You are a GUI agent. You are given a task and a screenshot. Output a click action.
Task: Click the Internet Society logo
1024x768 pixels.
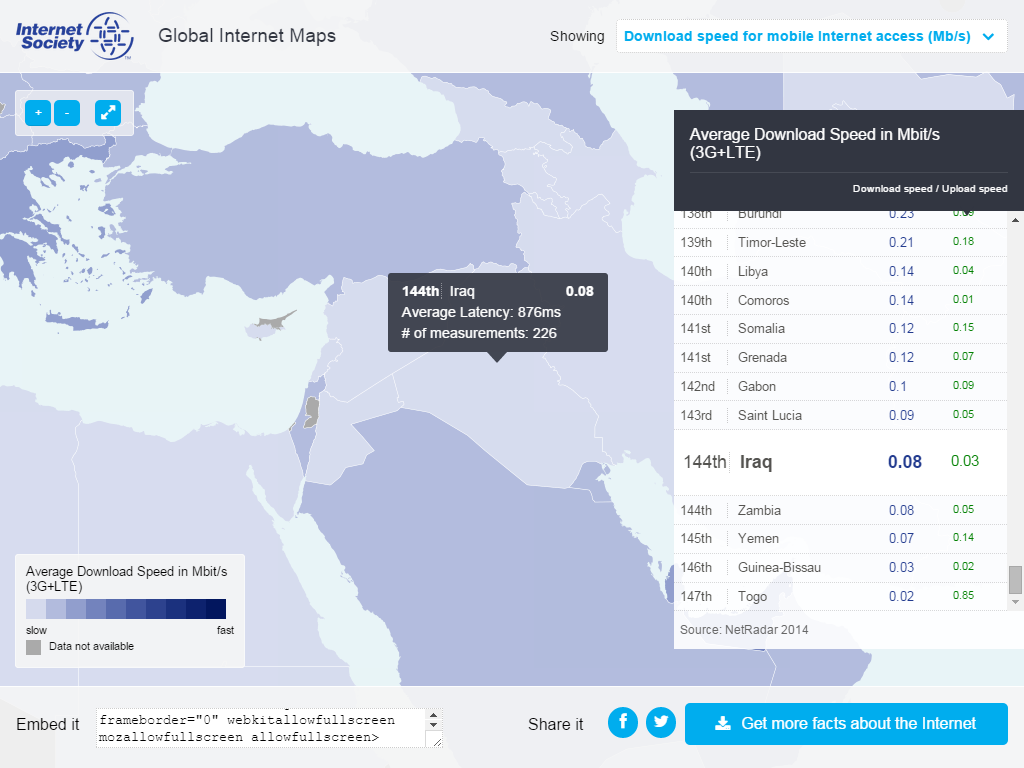75,36
